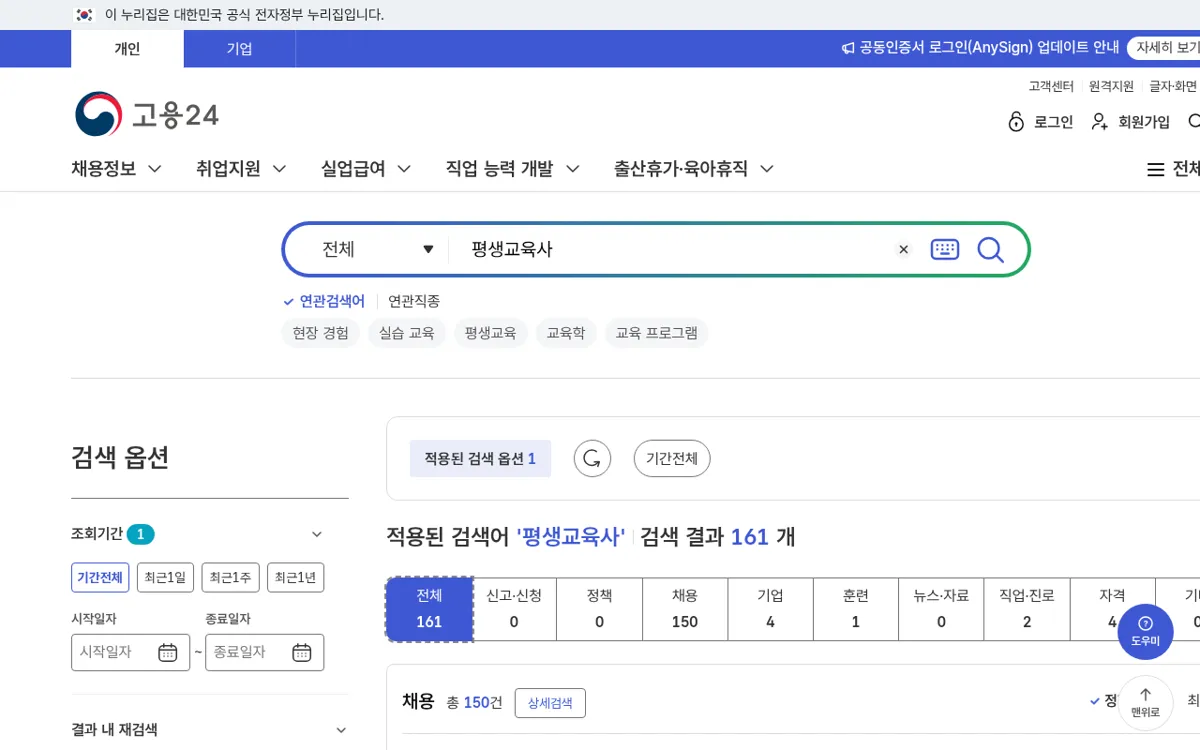Viewport: 1200px width, 750px height.
Task: Select the 최근1일 period button
Action: [165, 577]
